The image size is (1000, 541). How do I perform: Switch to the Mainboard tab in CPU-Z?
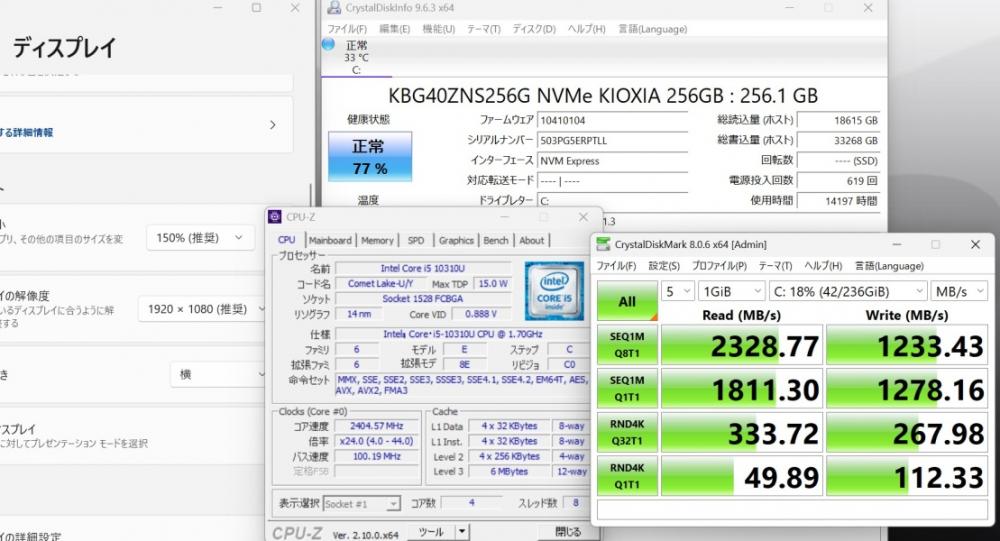(x=330, y=240)
